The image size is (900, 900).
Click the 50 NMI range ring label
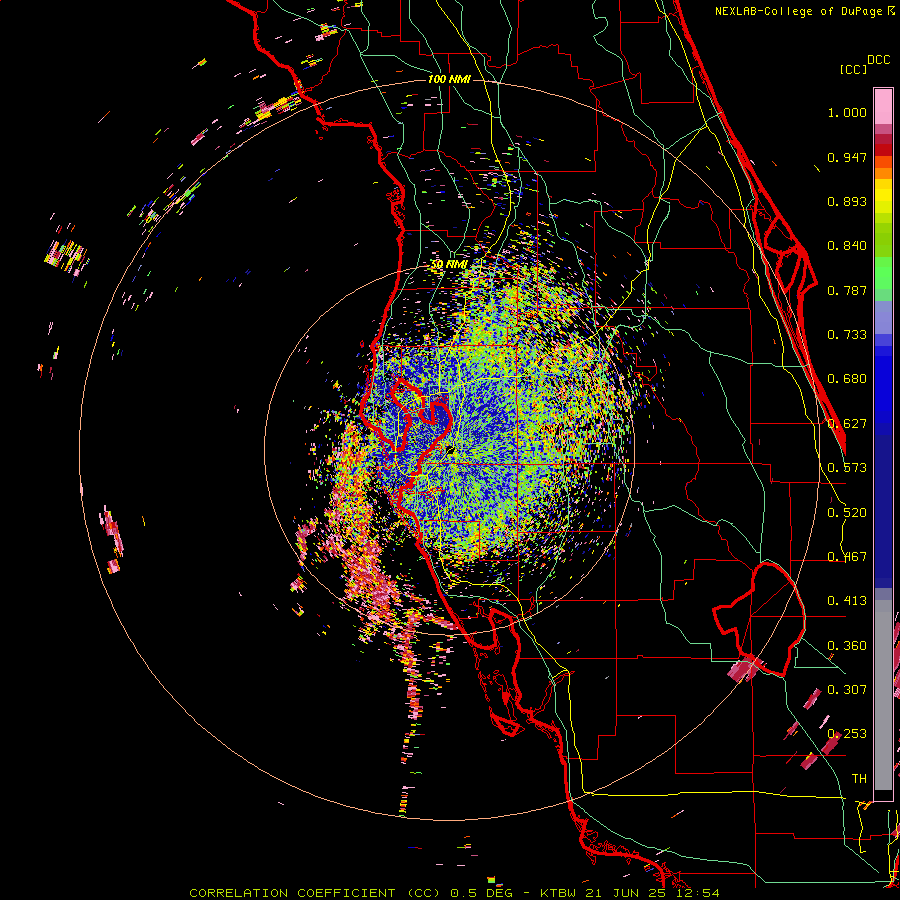pos(449,265)
